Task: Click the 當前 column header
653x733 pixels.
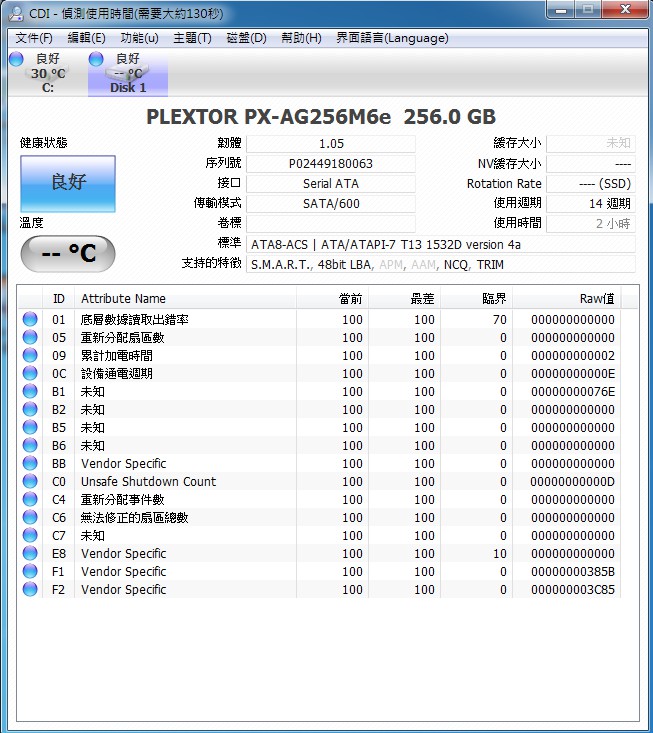Action: click(x=332, y=298)
